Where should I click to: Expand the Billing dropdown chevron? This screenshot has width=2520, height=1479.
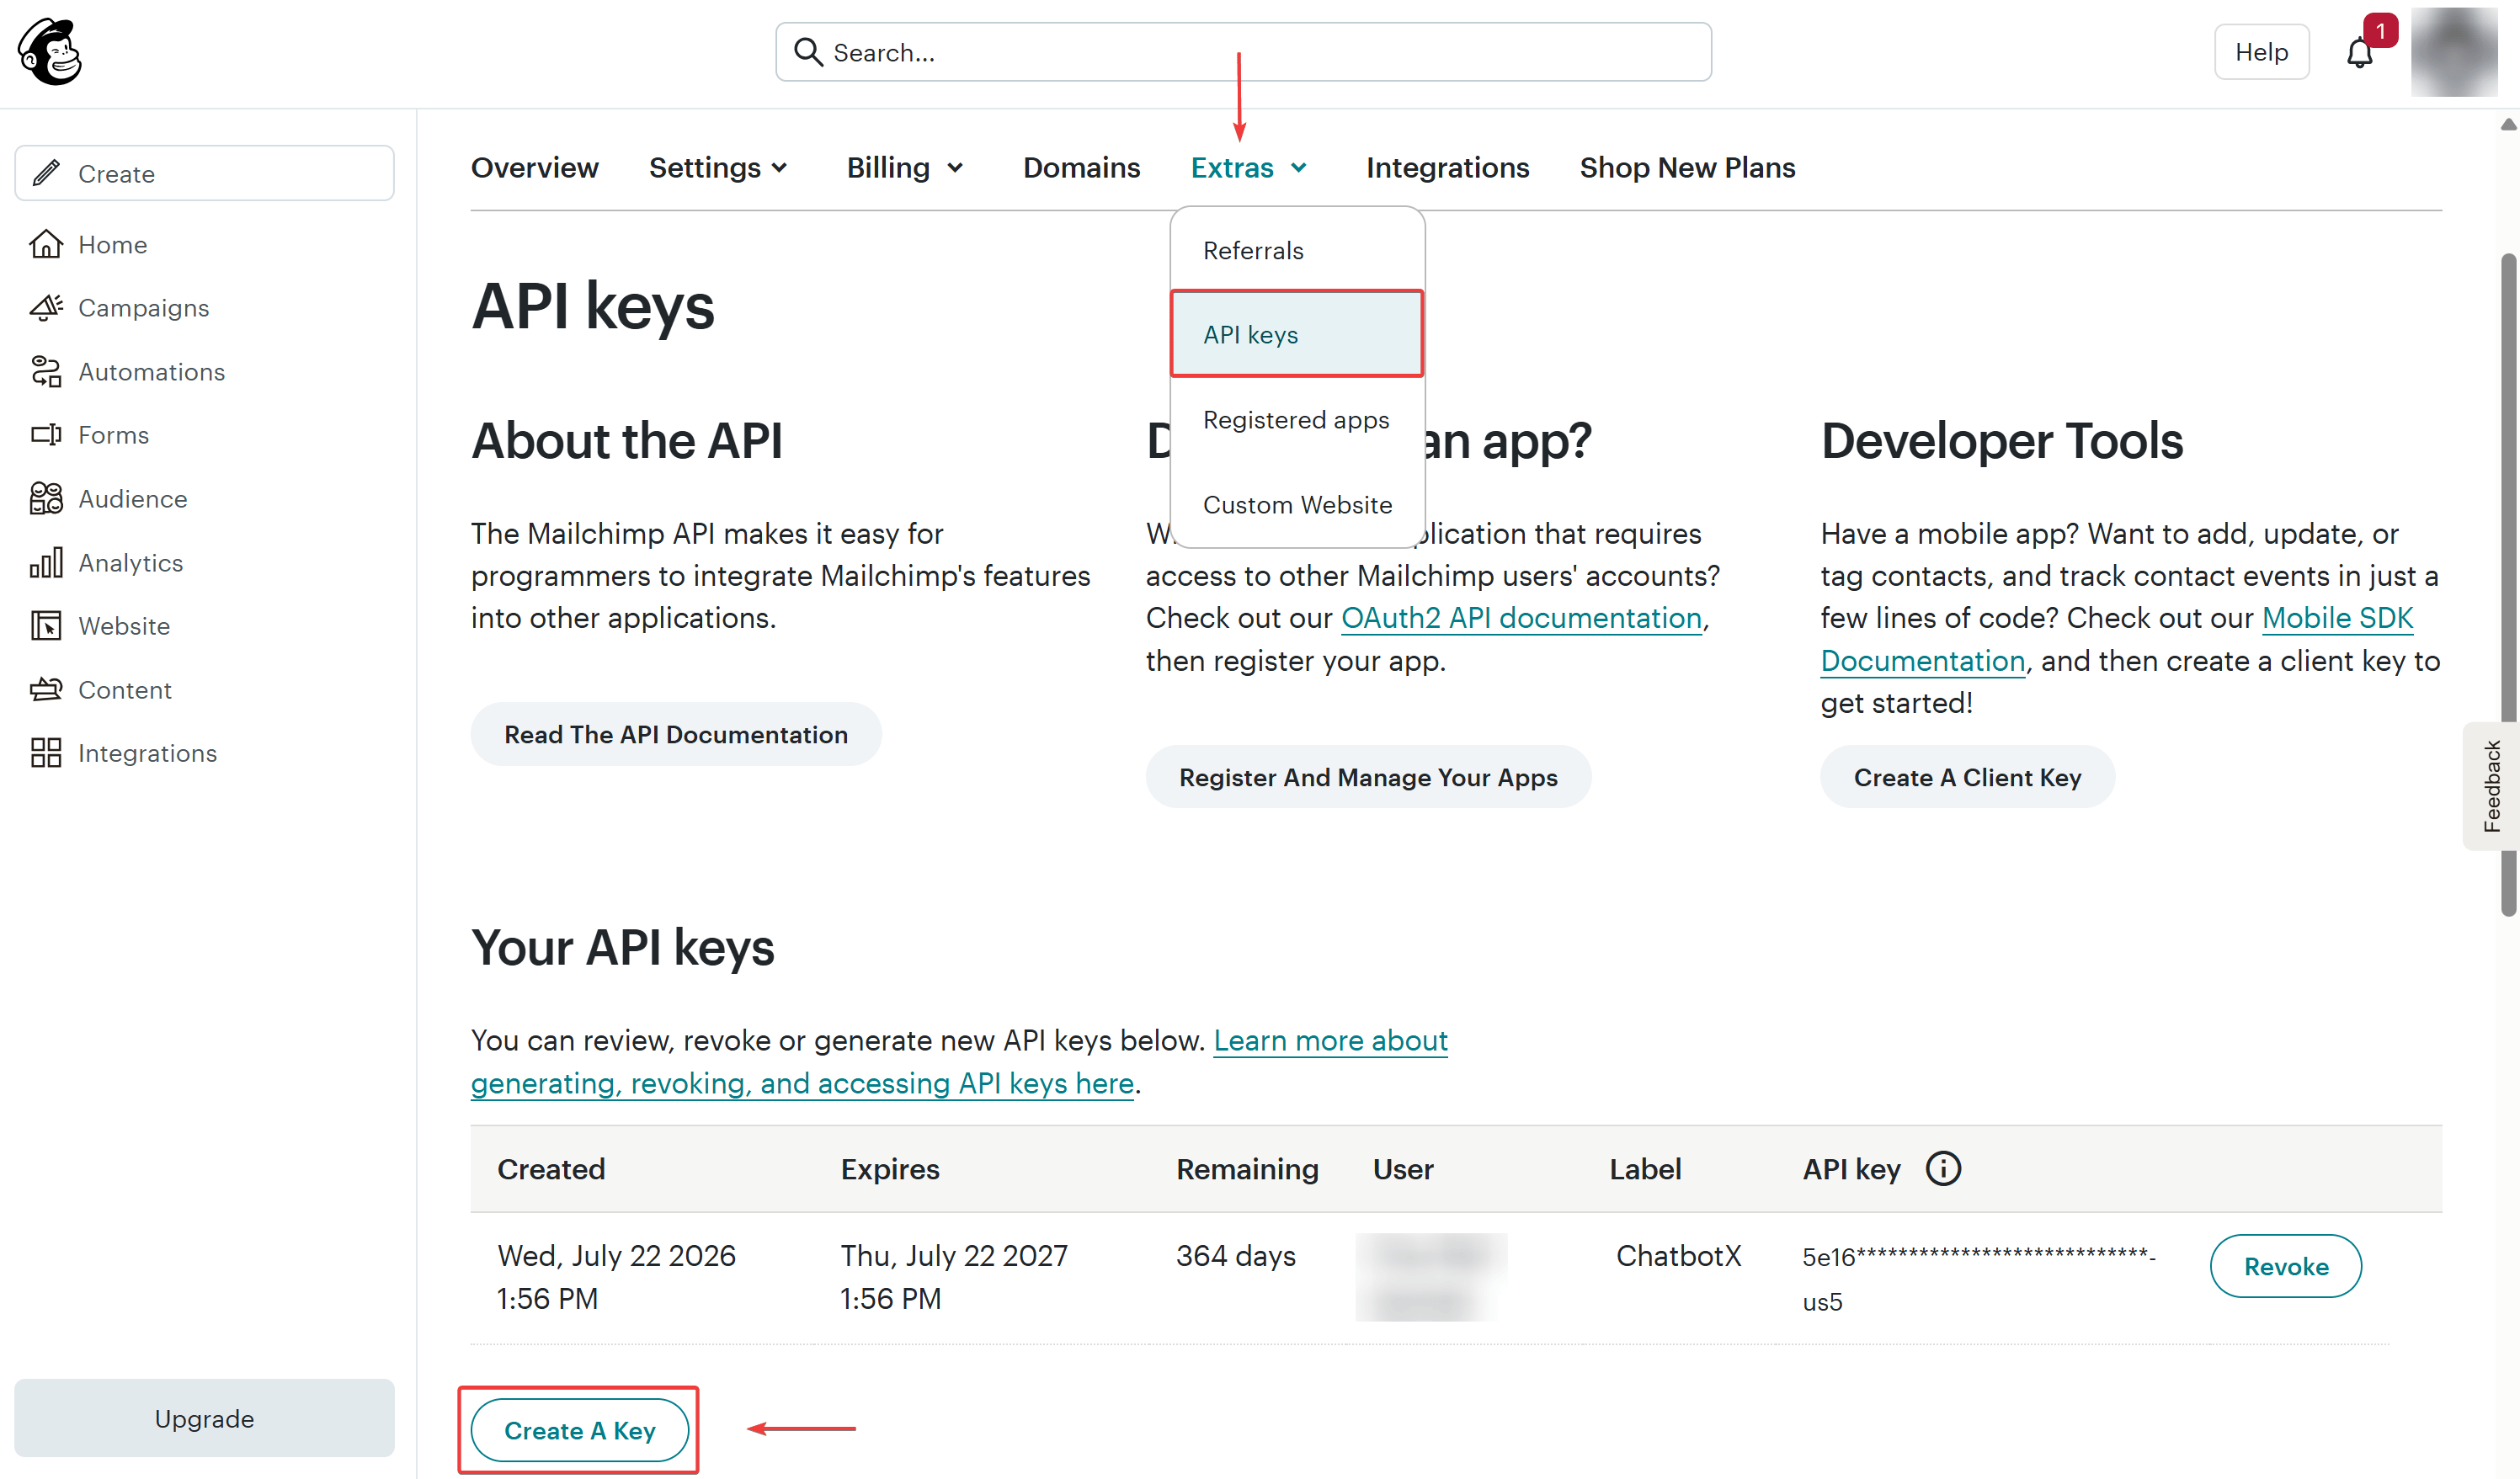coord(955,168)
